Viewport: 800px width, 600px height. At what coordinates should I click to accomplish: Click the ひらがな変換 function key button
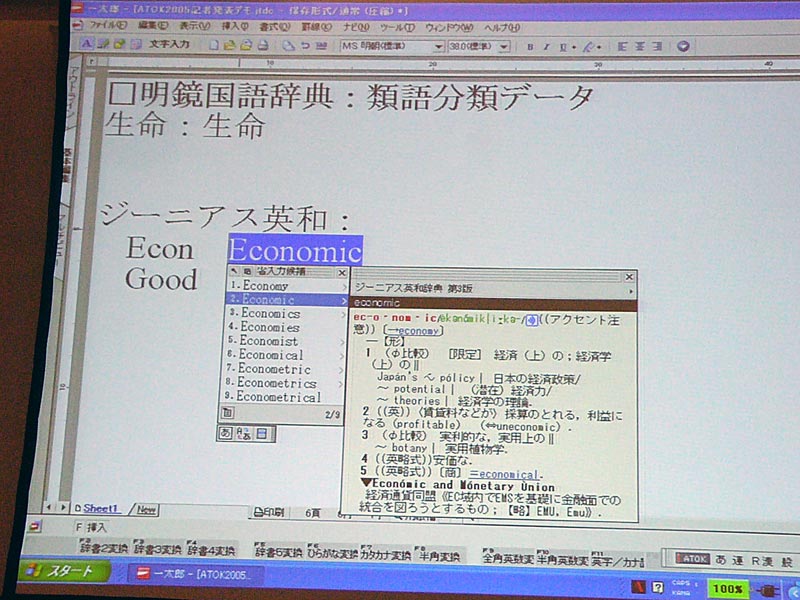332,553
